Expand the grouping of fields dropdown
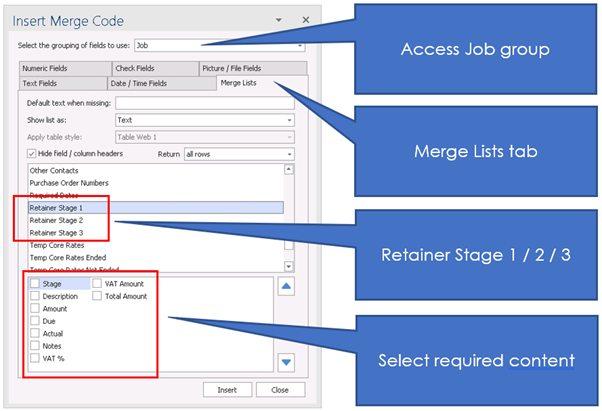This screenshot has width=602, height=411. click(300, 45)
